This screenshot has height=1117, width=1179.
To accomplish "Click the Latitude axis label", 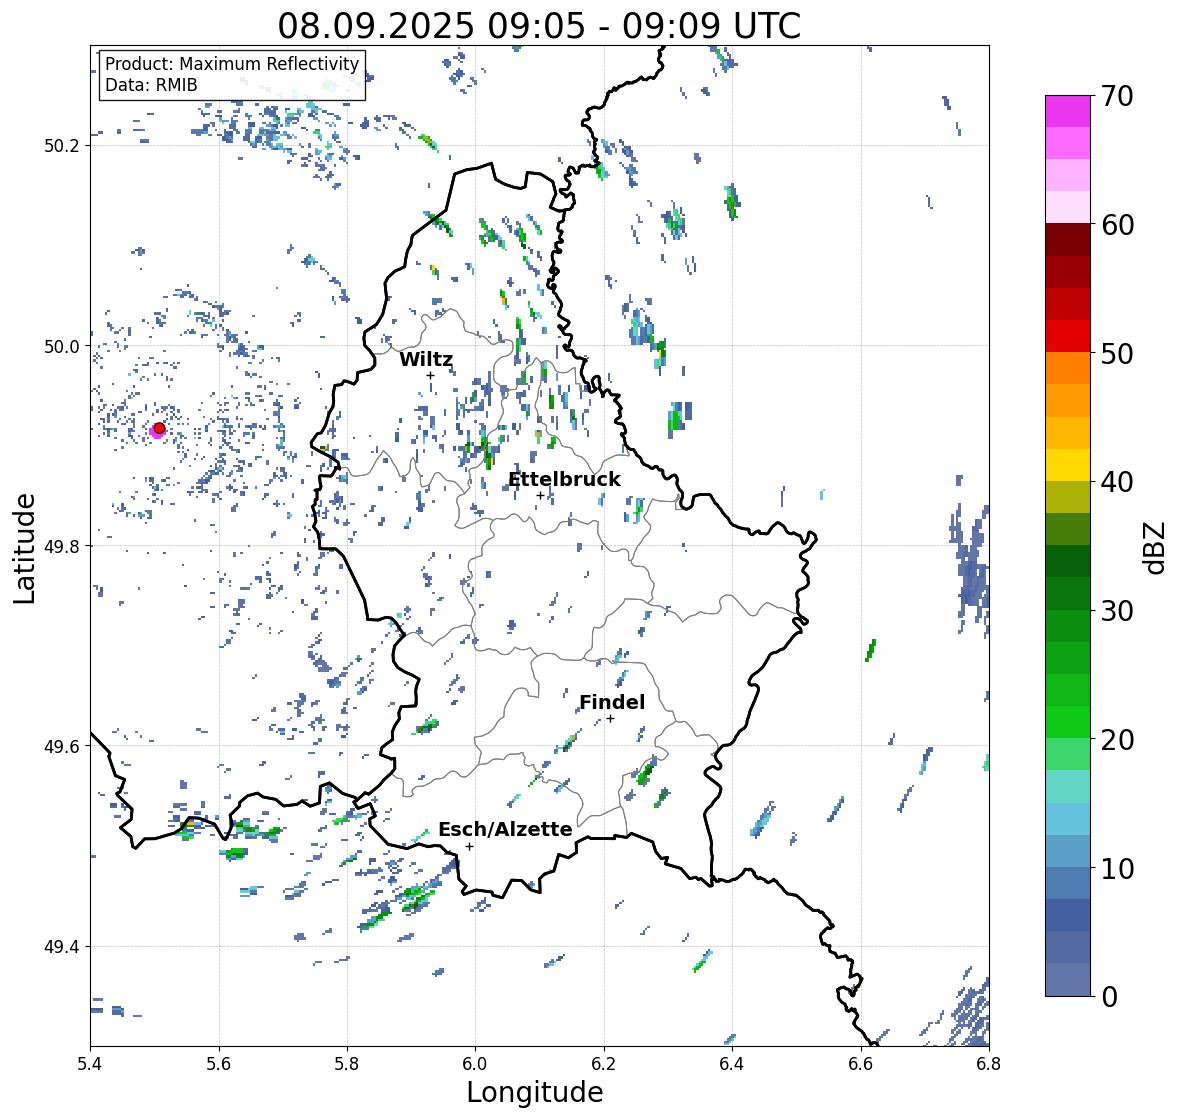I will point(25,548).
